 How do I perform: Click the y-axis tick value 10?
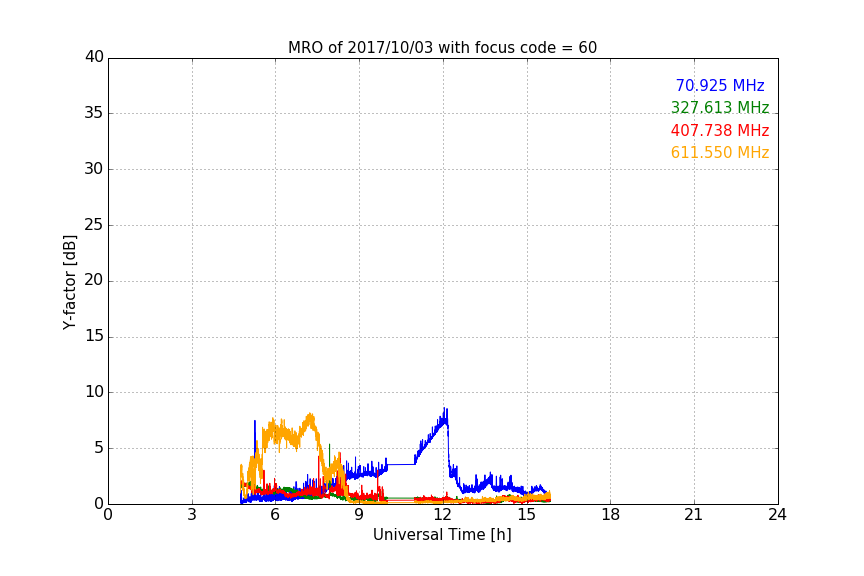click(x=94, y=392)
